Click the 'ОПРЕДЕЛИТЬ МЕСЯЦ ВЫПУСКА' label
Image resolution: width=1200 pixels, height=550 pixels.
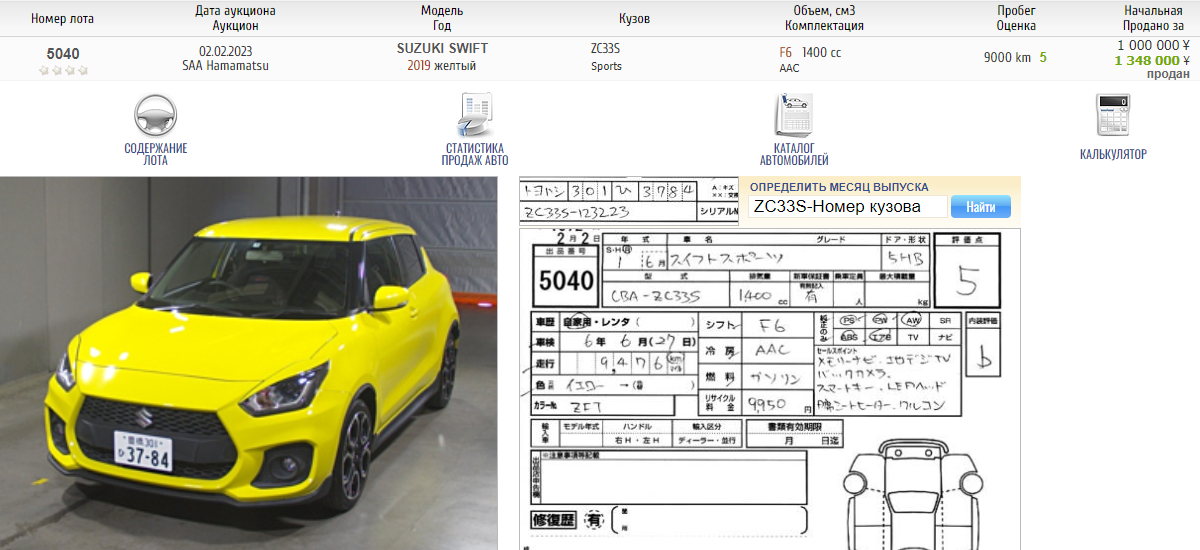click(x=839, y=187)
